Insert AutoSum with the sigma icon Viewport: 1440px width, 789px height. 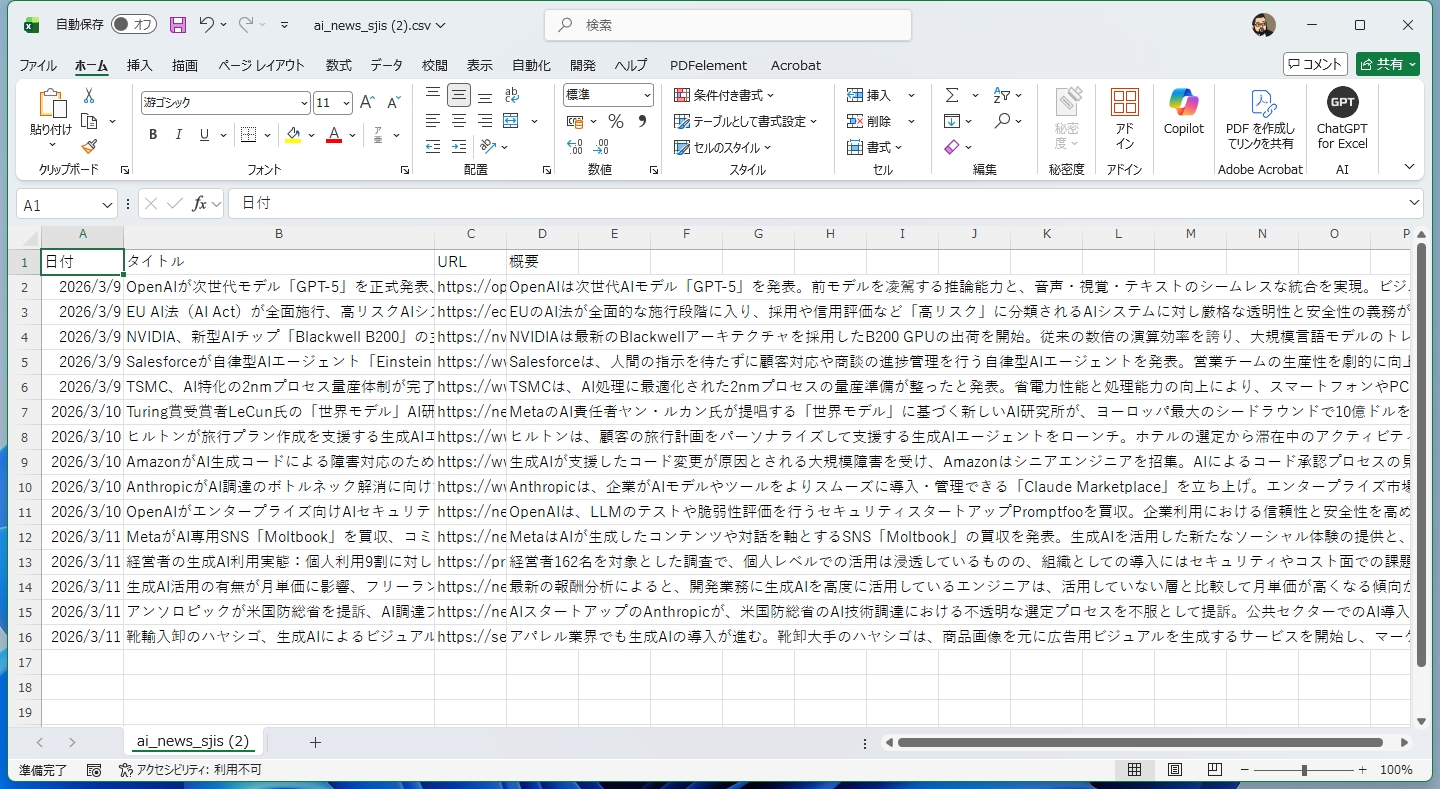tap(952, 94)
